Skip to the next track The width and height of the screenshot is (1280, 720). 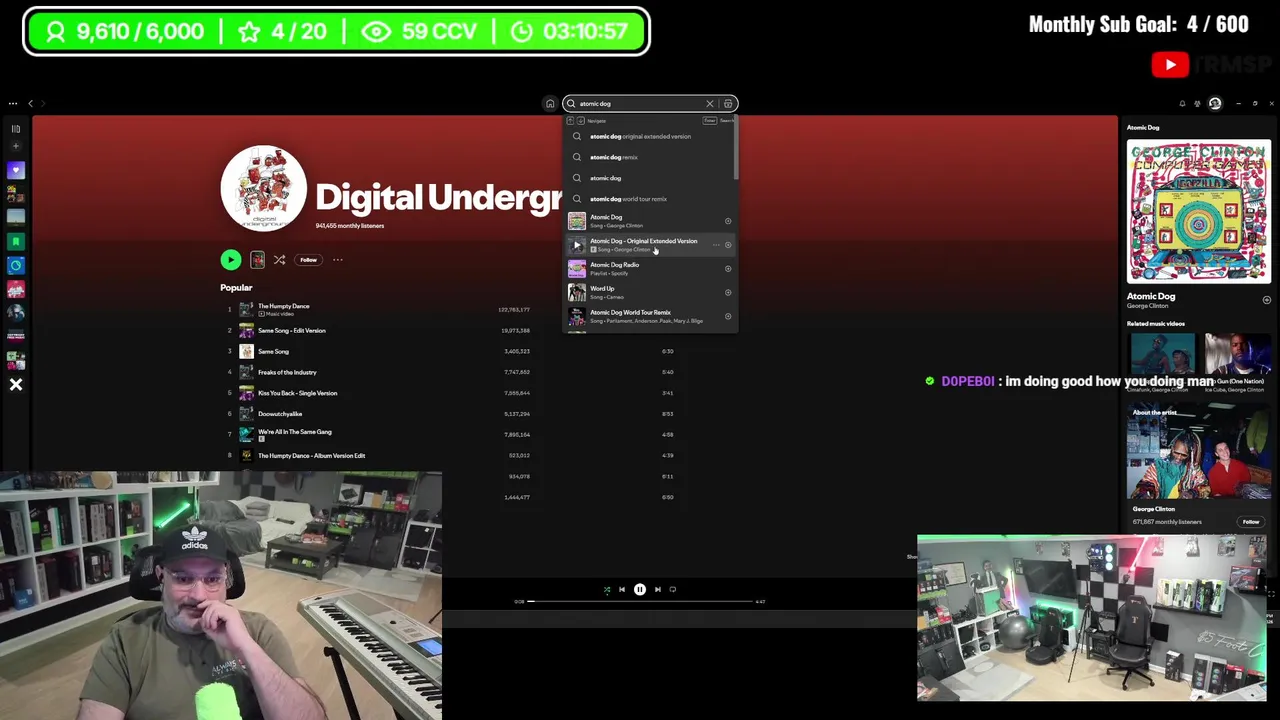click(x=658, y=590)
